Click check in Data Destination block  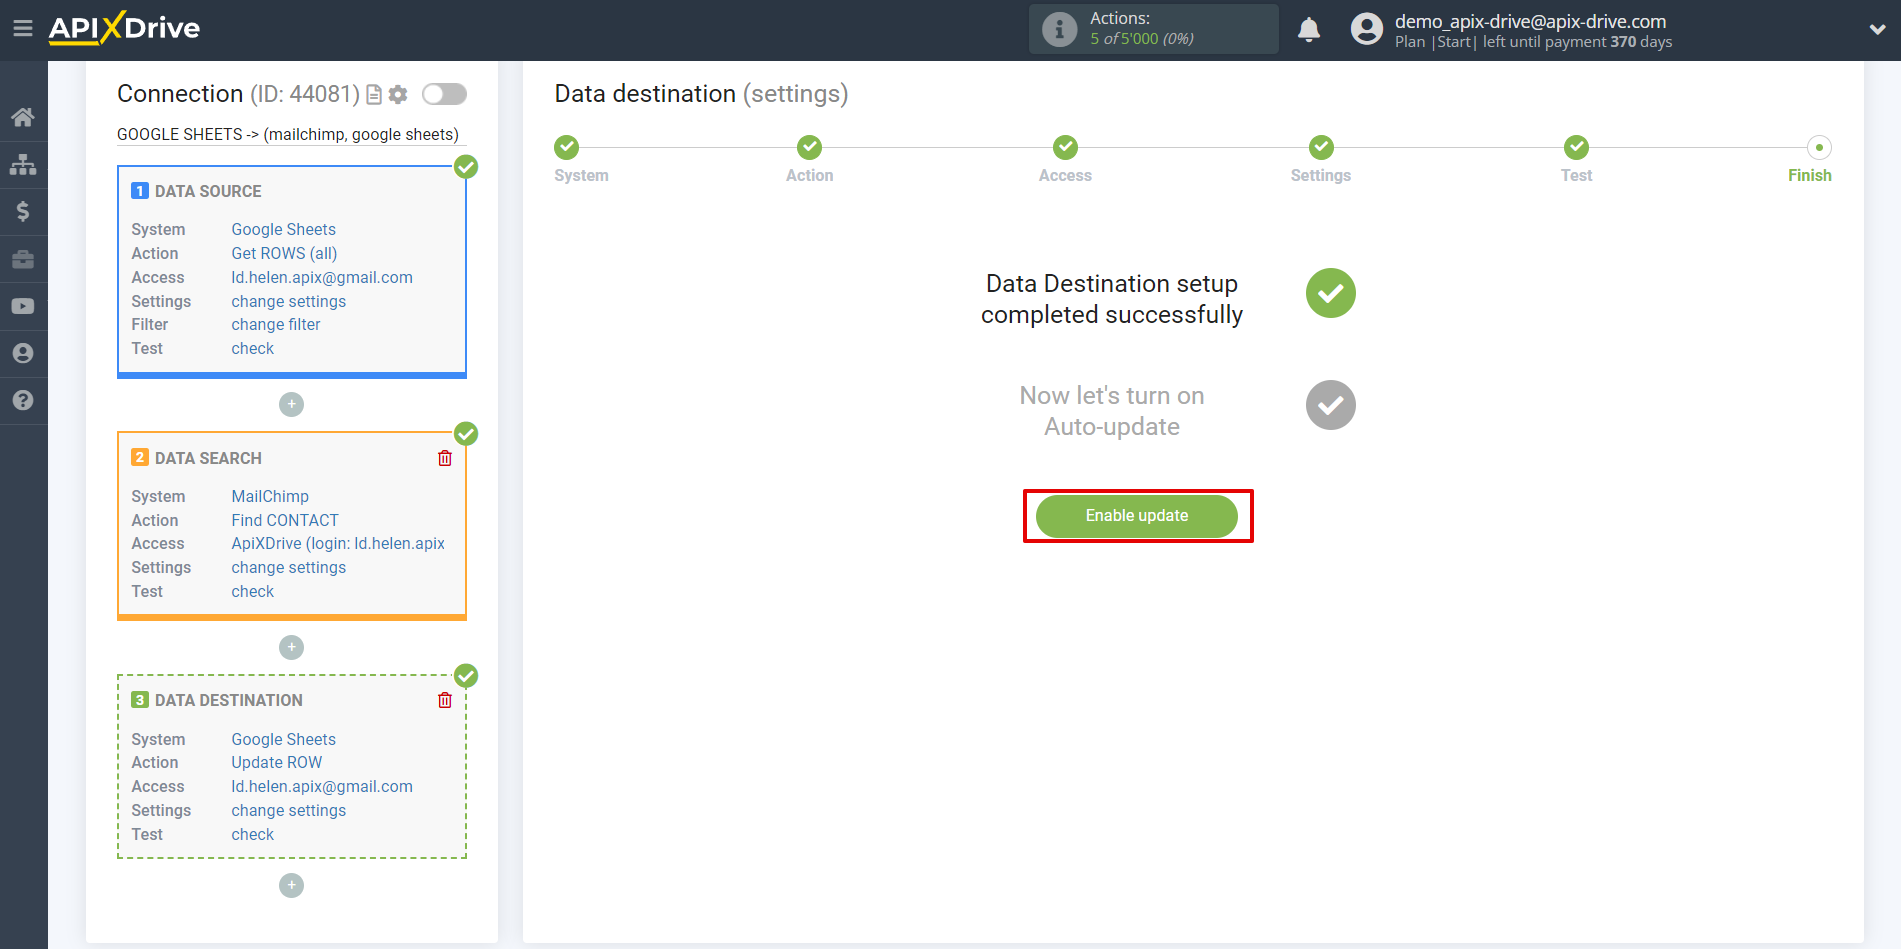[x=252, y=834]
